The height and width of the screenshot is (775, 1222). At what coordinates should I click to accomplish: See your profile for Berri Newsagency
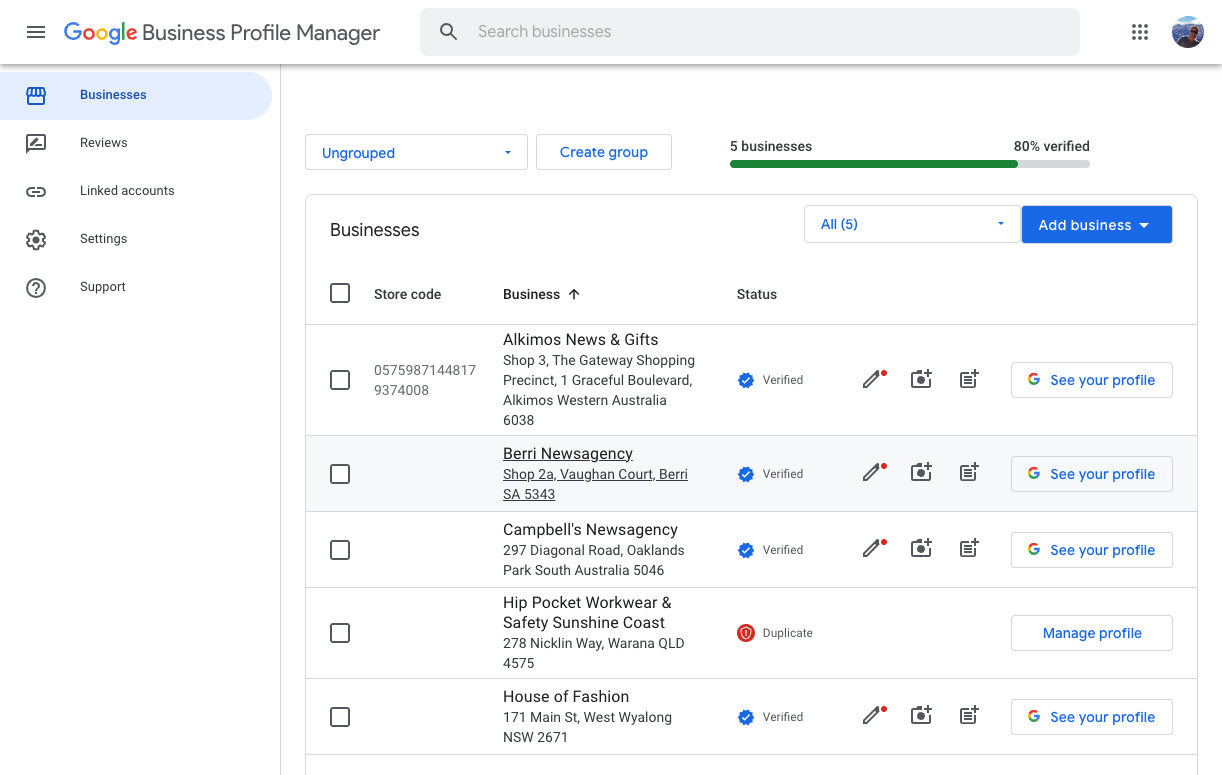tap(1092, 474)
